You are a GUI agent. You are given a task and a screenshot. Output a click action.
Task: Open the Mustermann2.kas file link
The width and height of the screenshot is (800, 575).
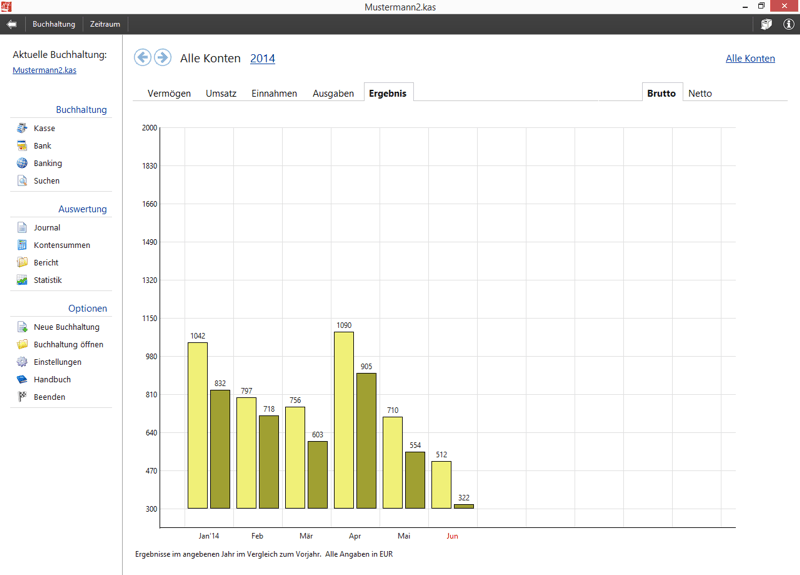coord(44,70)
